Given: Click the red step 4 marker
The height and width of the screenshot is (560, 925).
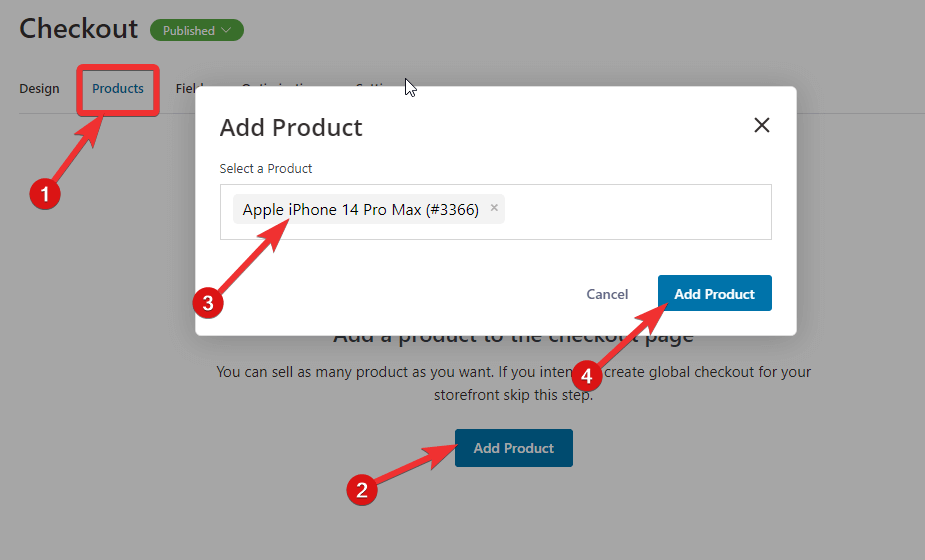Looking at the screenshot, I should (586, 376).
